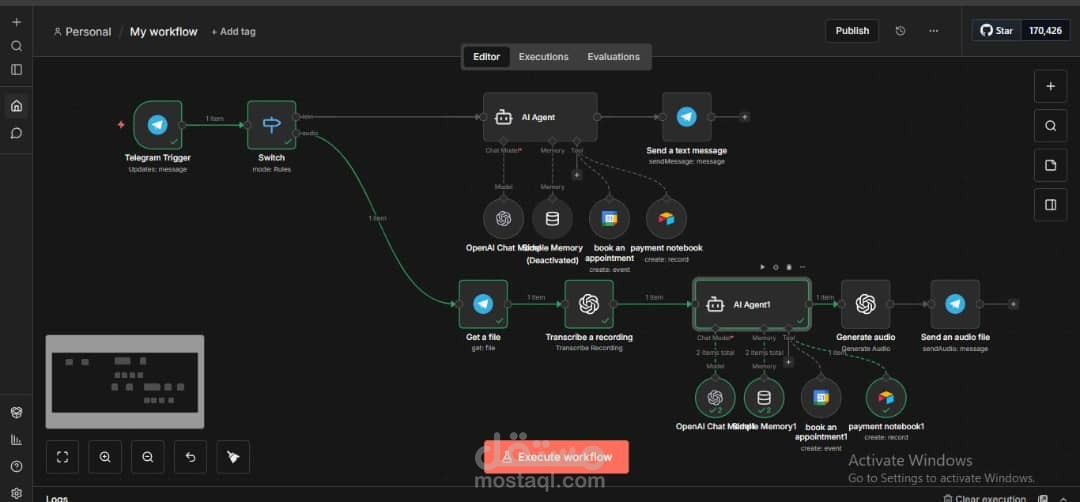Click the left sidebar plus icon

(x=17, y=22)
